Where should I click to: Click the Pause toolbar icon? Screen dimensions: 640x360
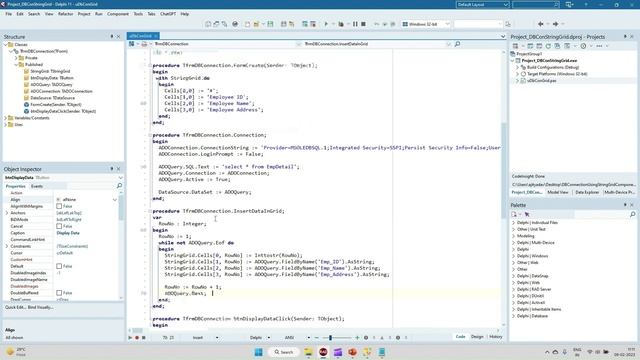point(355,24)
